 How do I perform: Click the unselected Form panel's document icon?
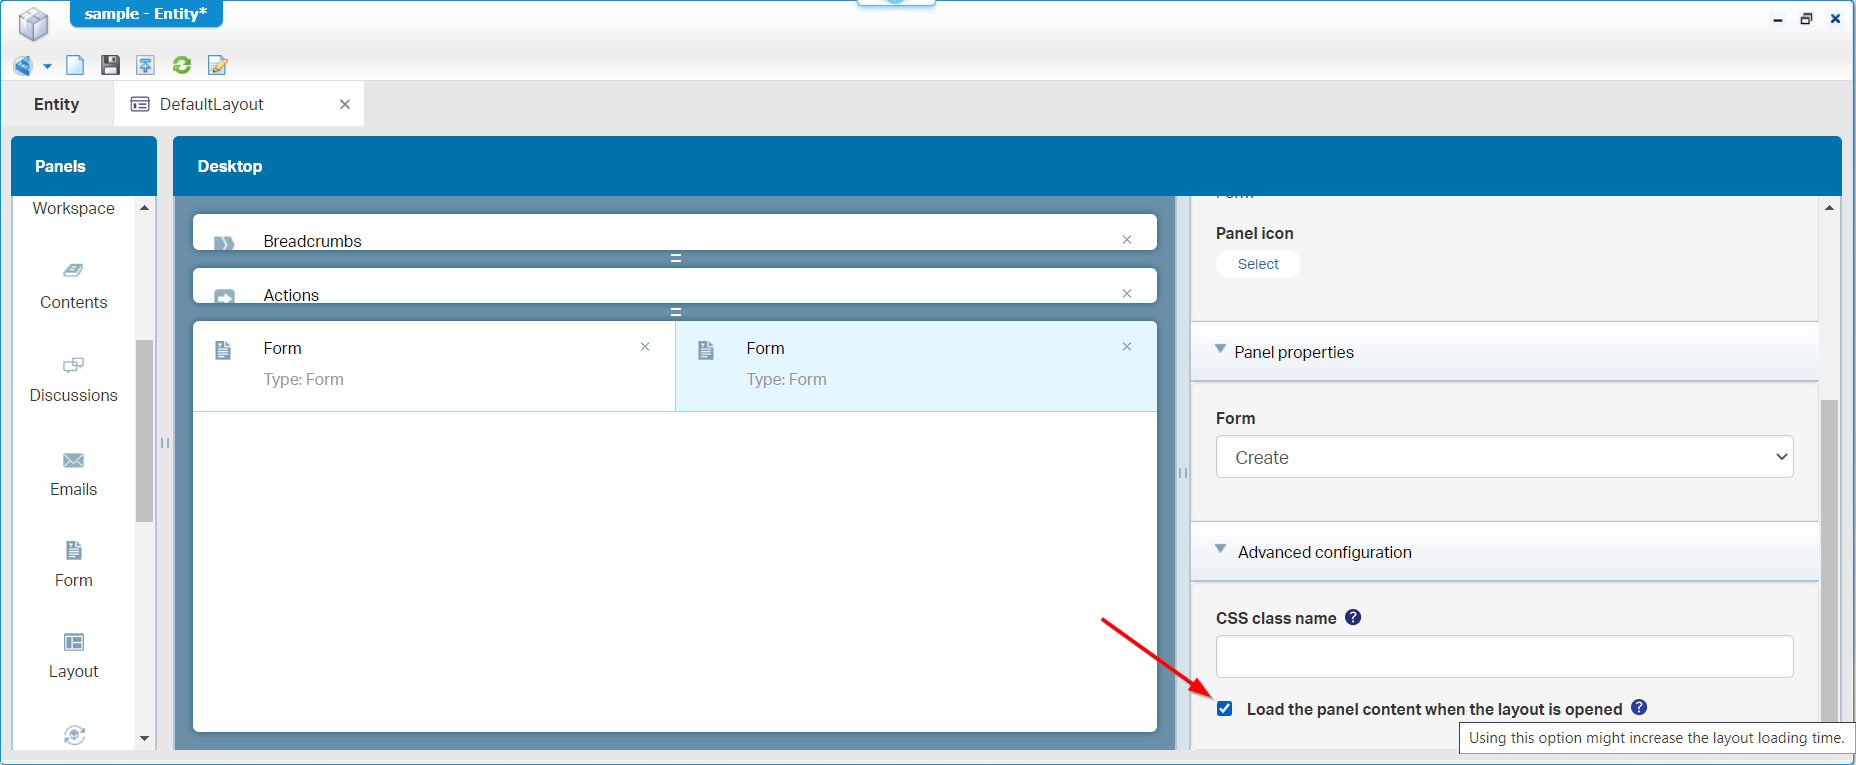[x=223, y=350]
